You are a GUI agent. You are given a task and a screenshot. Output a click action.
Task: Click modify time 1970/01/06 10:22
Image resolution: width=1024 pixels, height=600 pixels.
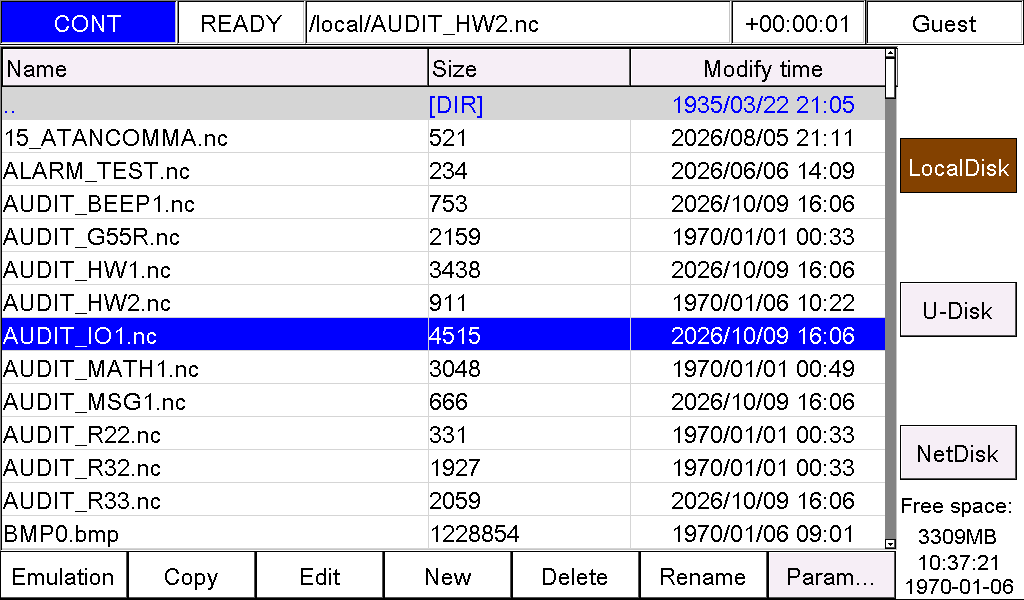763,303
